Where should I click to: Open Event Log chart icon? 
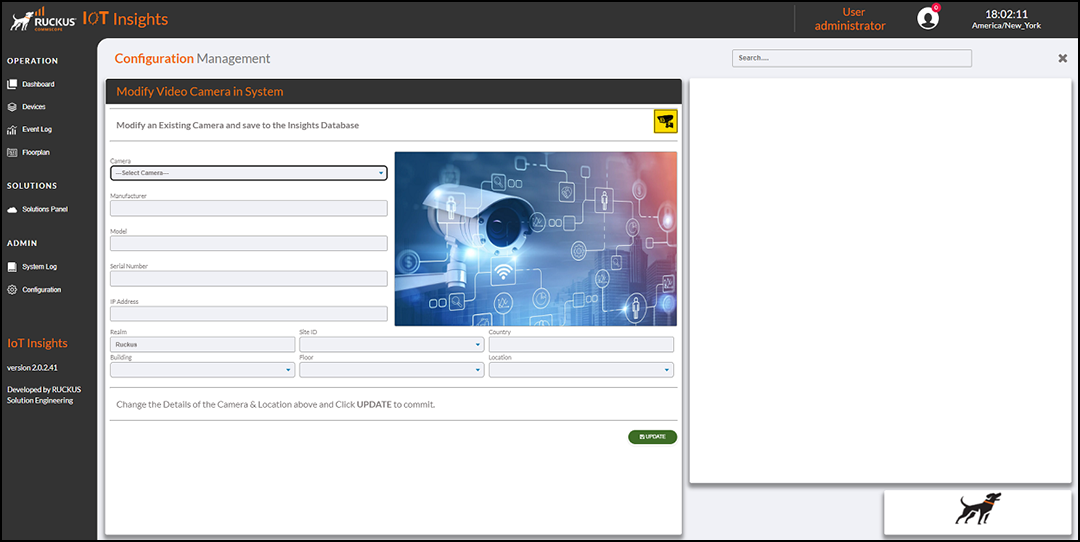pos(12,129)
